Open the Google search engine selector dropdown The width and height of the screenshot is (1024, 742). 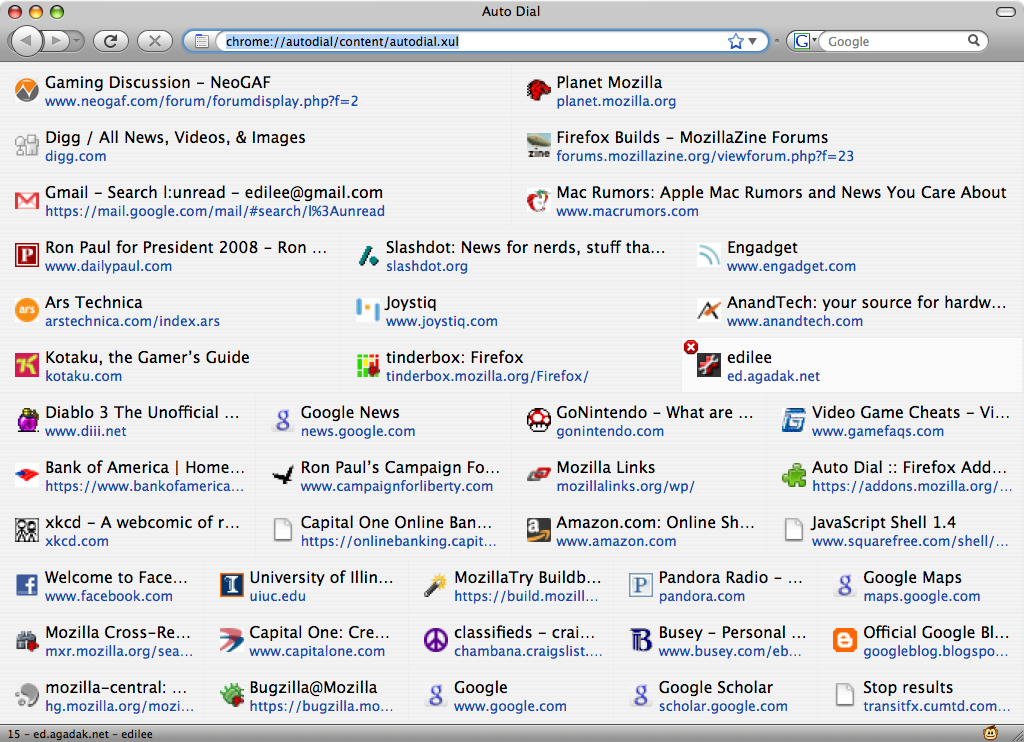[805, 41]
